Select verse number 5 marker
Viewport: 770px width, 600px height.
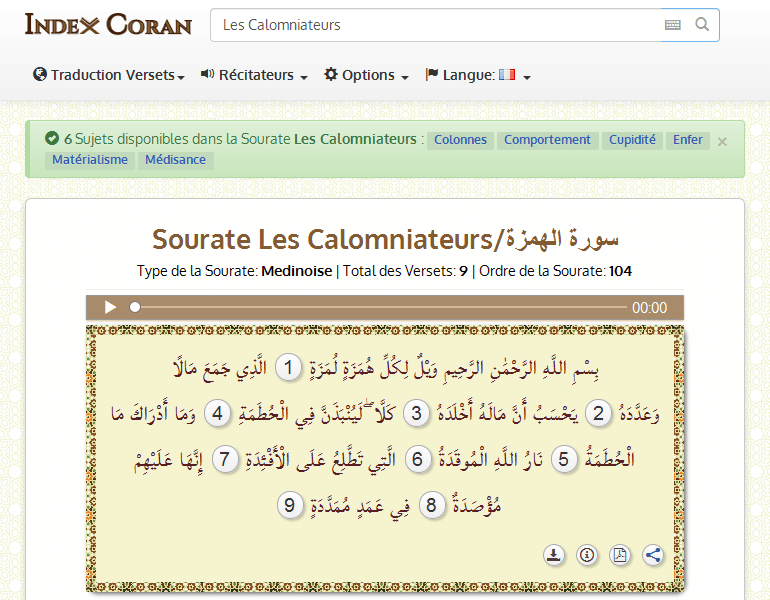click(567, 459)
